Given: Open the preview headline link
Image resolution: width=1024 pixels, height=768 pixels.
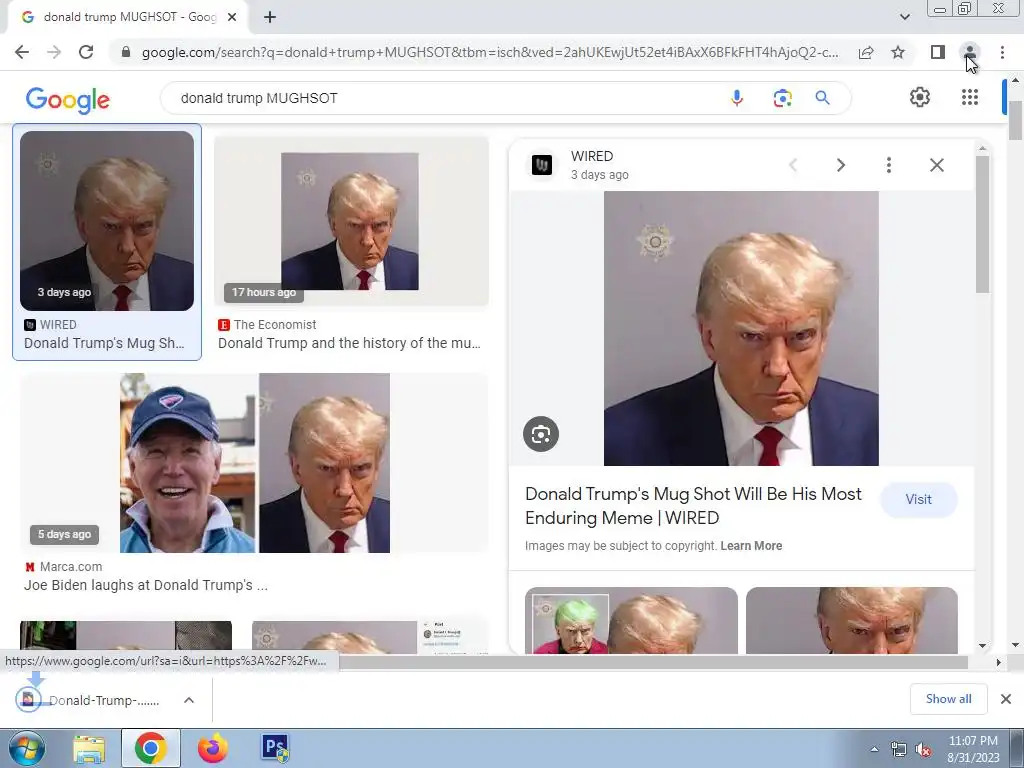Looking at the screenshot, I should (694, 506).
